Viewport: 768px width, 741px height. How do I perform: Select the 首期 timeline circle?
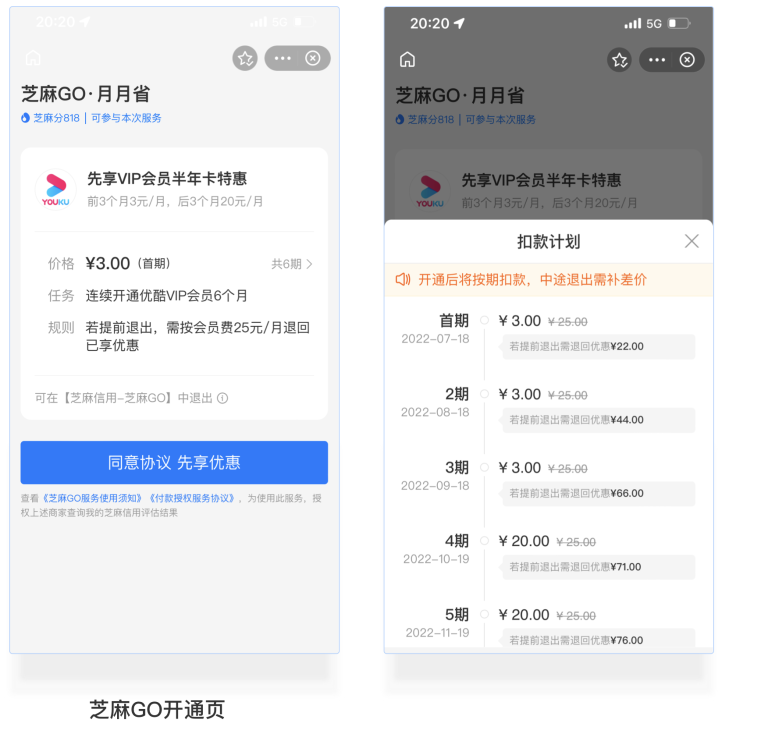pyautogui.click(x=484, y=320)
